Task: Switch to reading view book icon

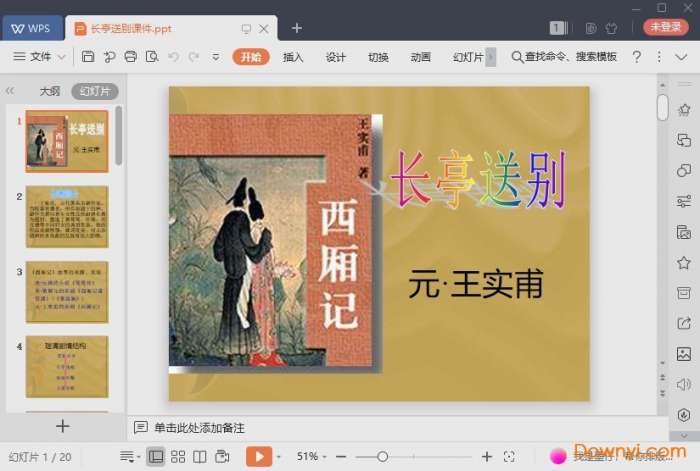Action: pos(200,456)
